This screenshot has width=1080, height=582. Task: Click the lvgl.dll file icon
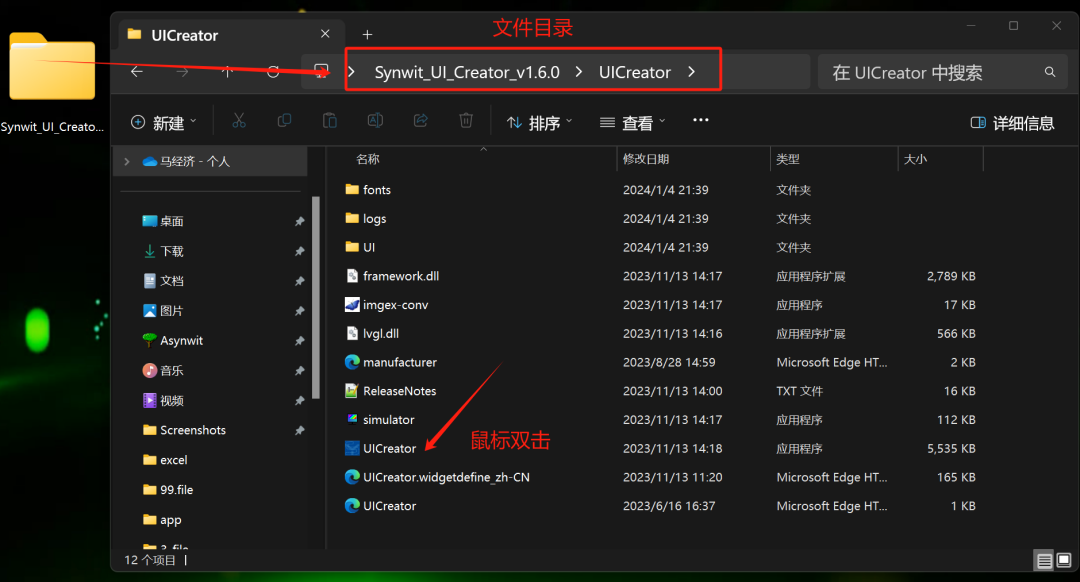pyautogui.click(x=352, y=333)
